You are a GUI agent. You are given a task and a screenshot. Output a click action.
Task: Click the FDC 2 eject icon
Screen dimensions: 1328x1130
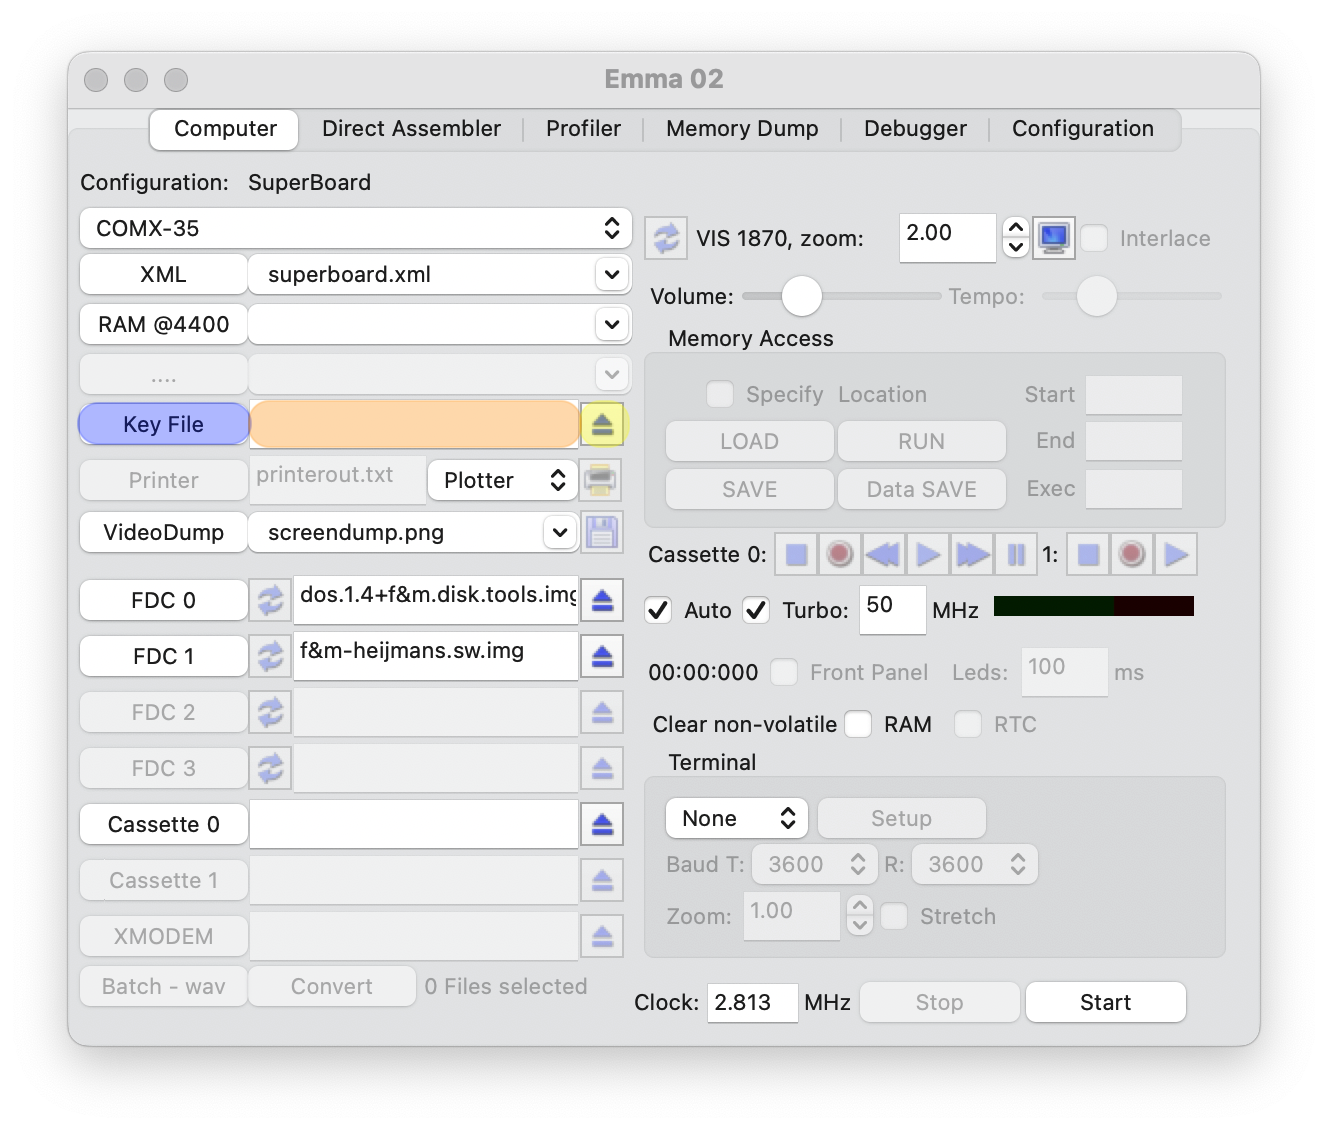point(602,712)
